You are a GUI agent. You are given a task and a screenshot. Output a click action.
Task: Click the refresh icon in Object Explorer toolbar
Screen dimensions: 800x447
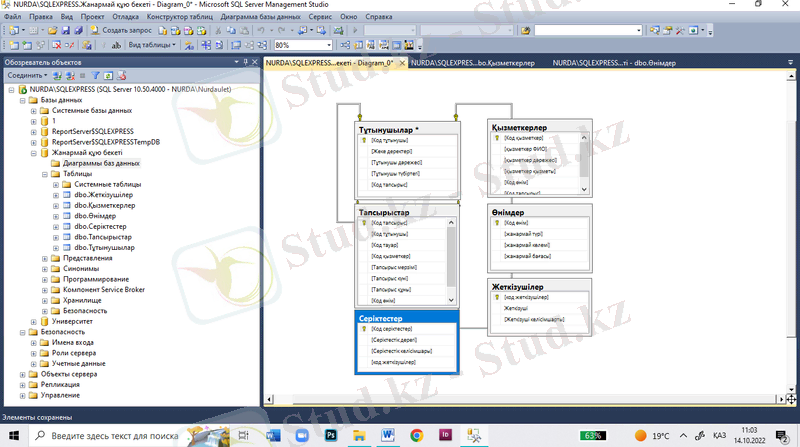108,75
